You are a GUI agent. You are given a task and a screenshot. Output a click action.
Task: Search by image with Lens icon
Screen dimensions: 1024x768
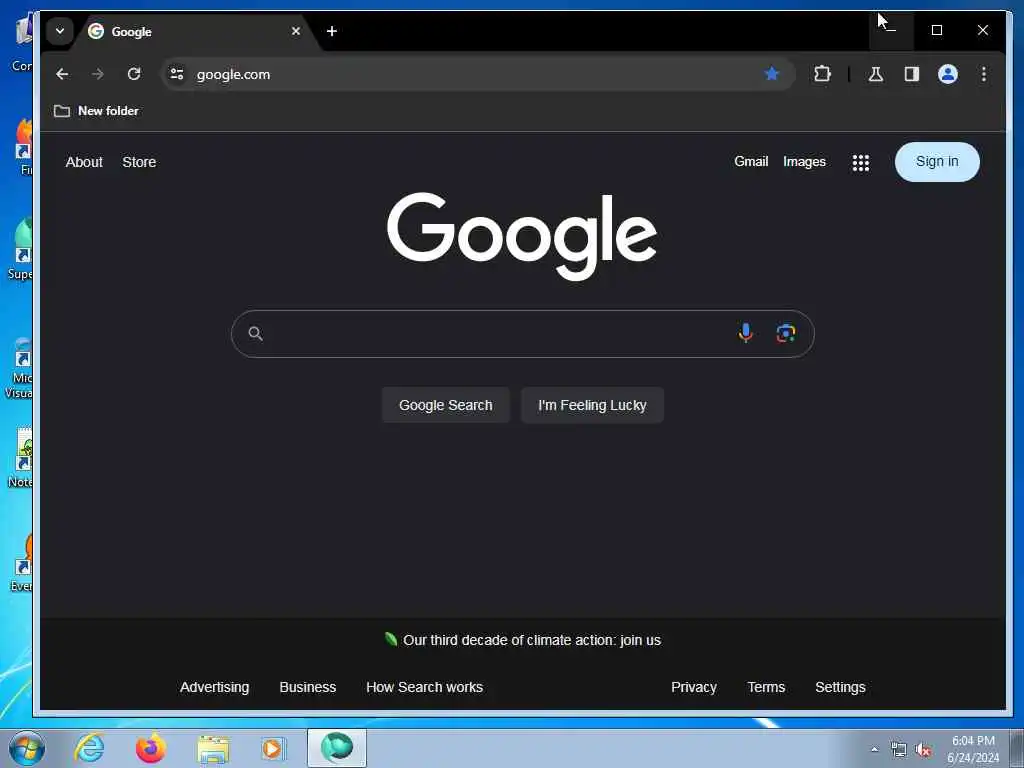(x=786, y=333)
